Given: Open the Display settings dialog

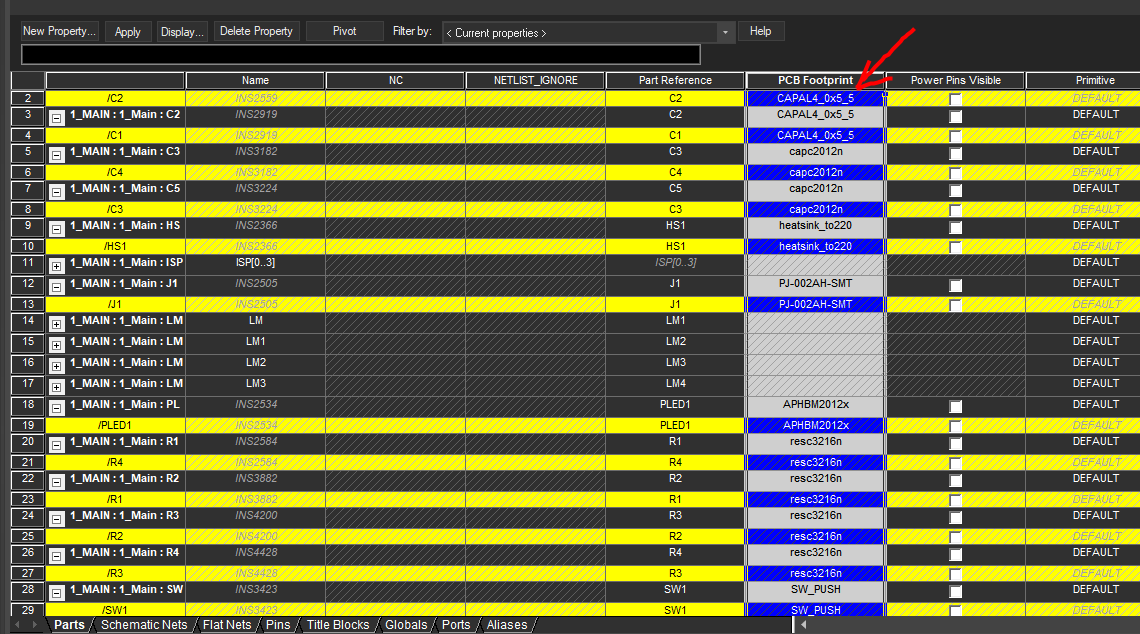Looking at the screenshot, I should coord(181,31).
